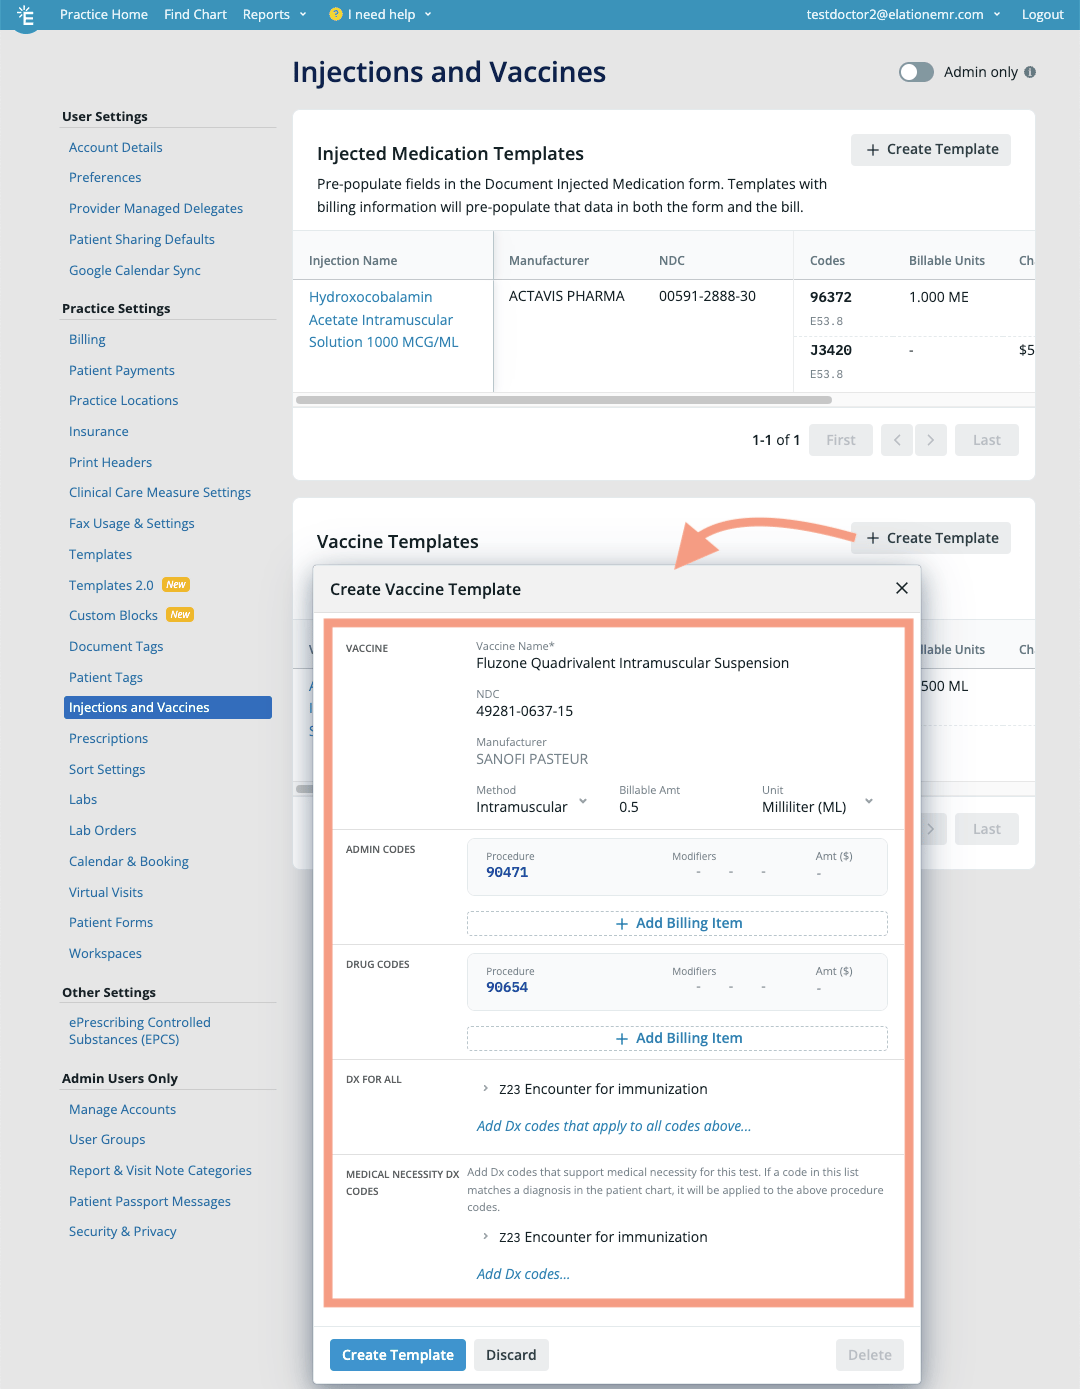1080x1389 pixels.
Task: Click the blue Create Template button in dialog
Action: click(398, 1355)
